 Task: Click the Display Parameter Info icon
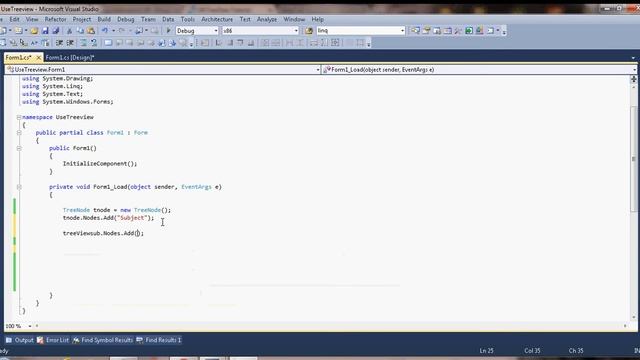(13, 42)
